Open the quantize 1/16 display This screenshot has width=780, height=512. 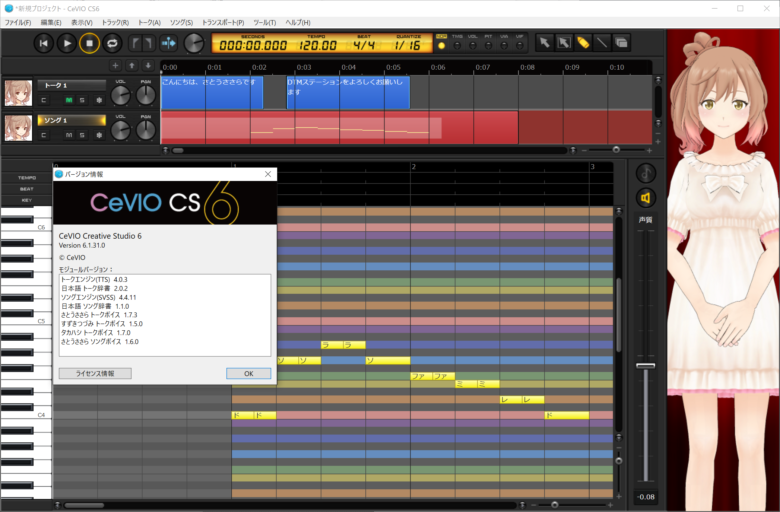407,45
